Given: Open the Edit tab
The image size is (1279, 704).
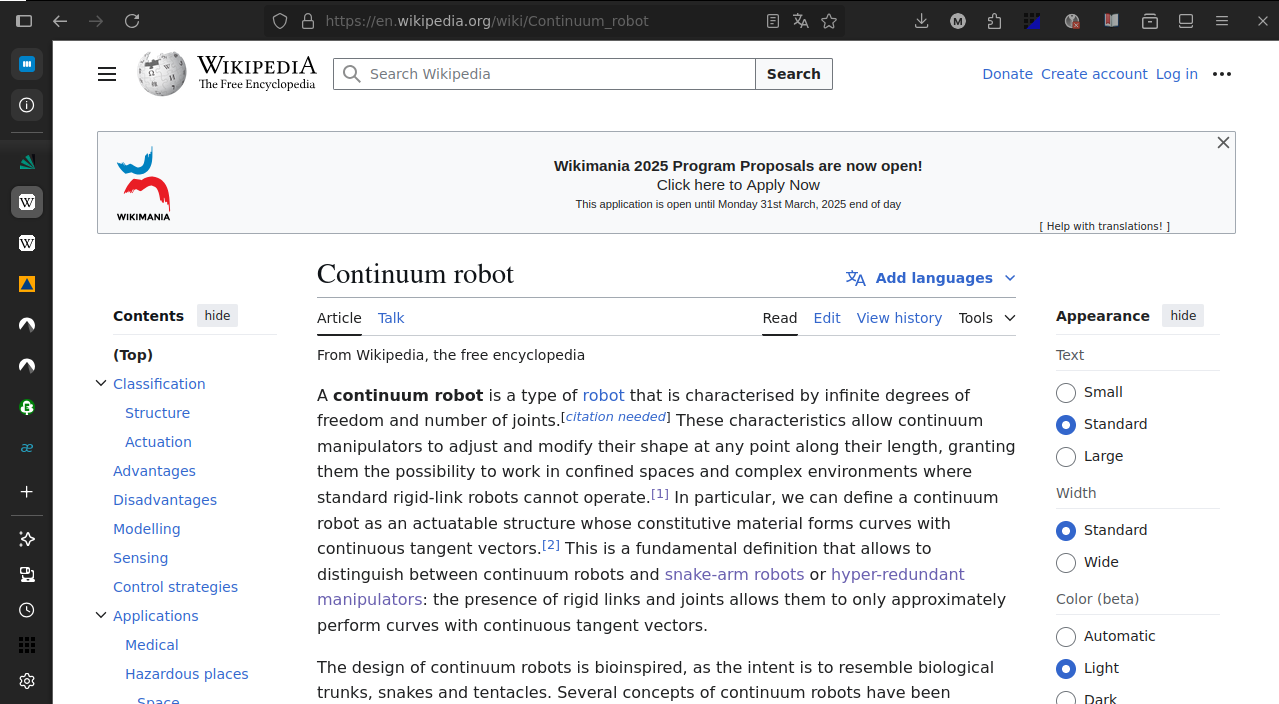Looking at the screenshot, I should 827,318.
